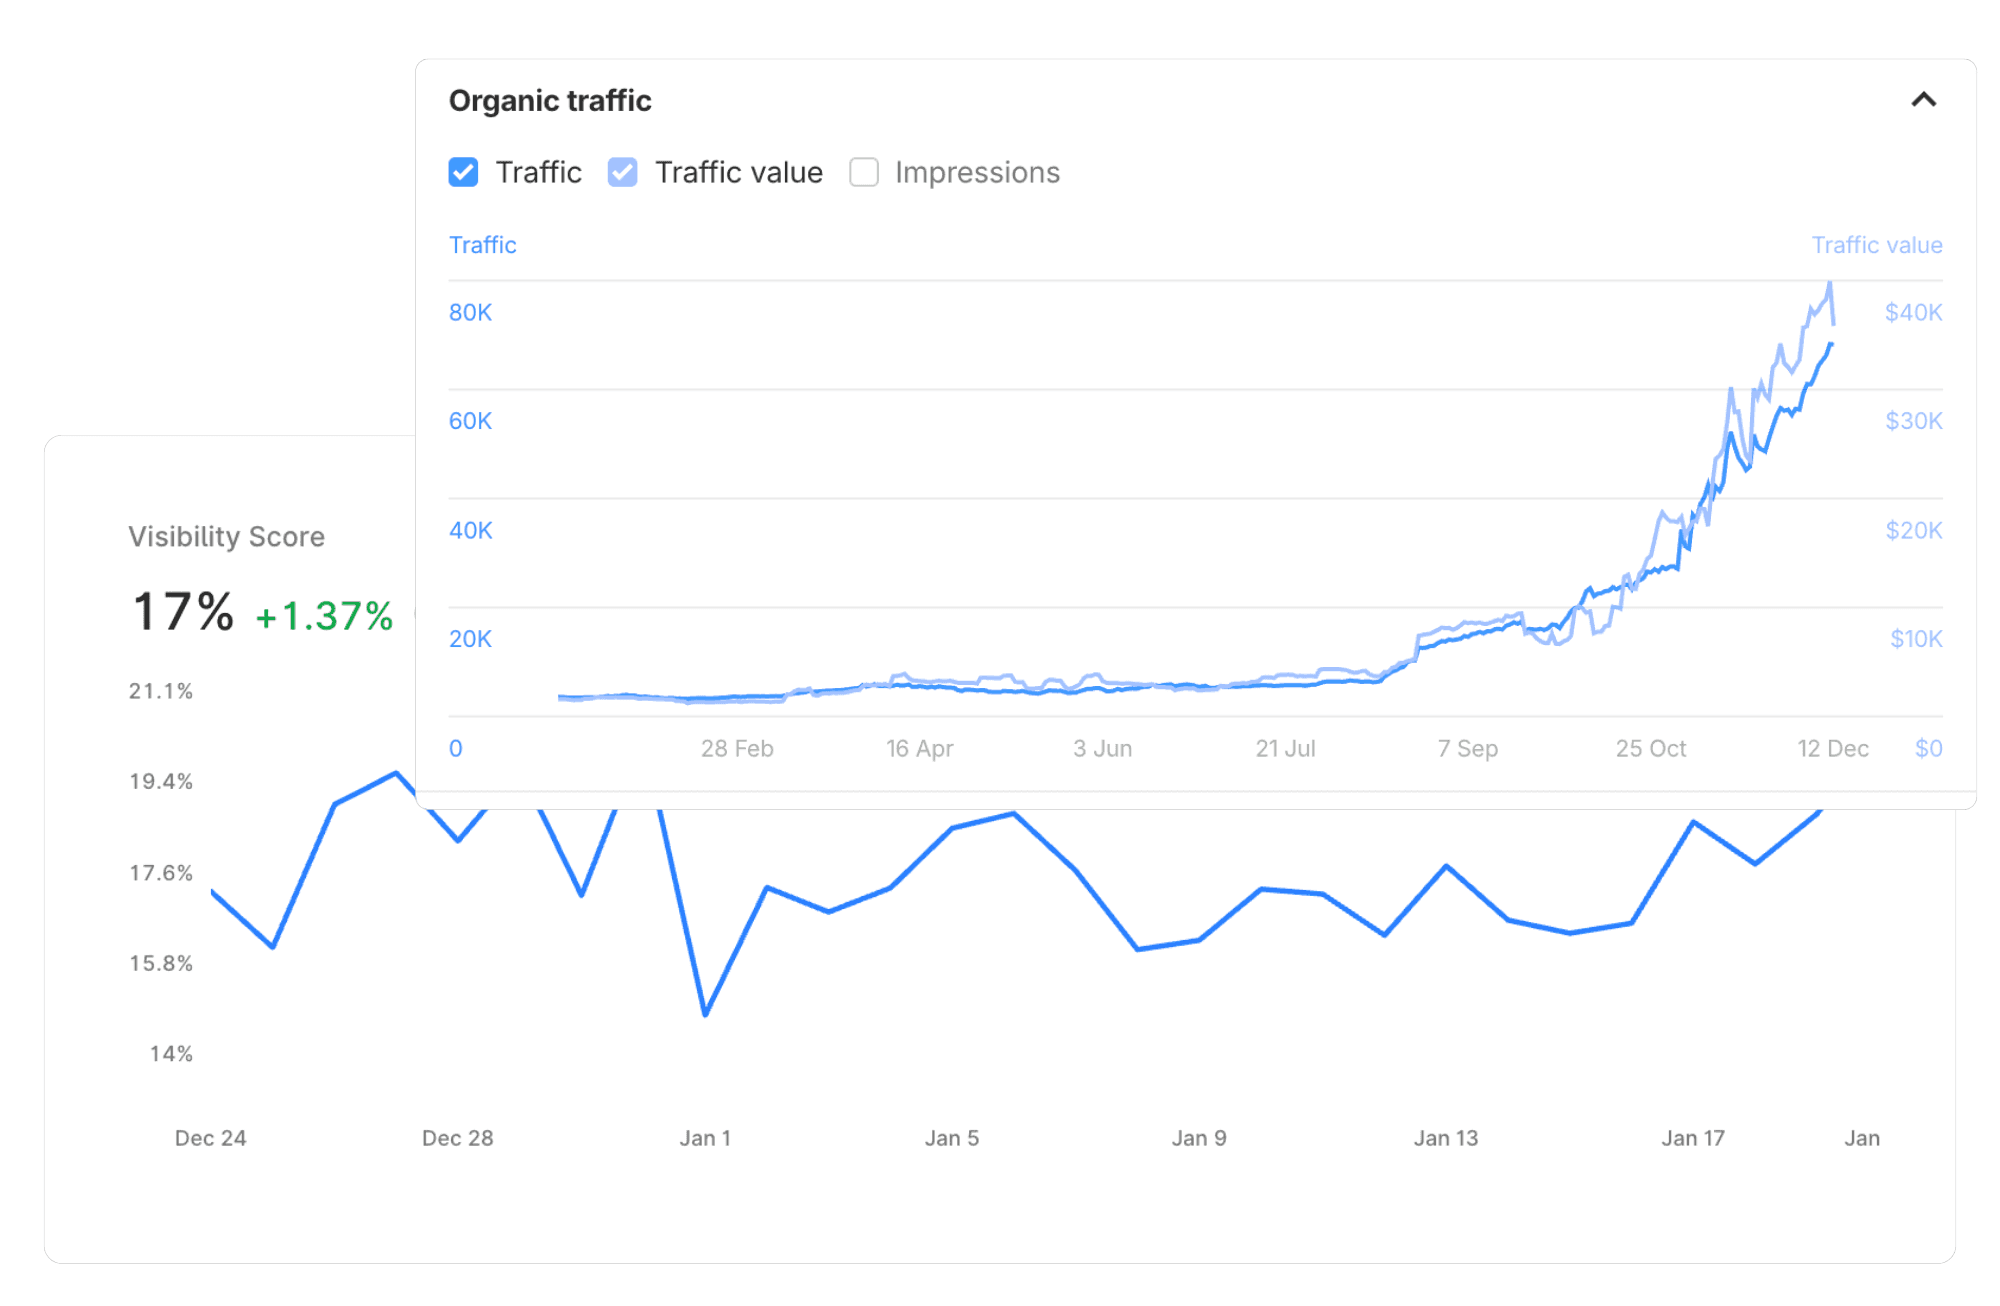
Task: Click the 28 Feb date label
Action: point(737,747)
